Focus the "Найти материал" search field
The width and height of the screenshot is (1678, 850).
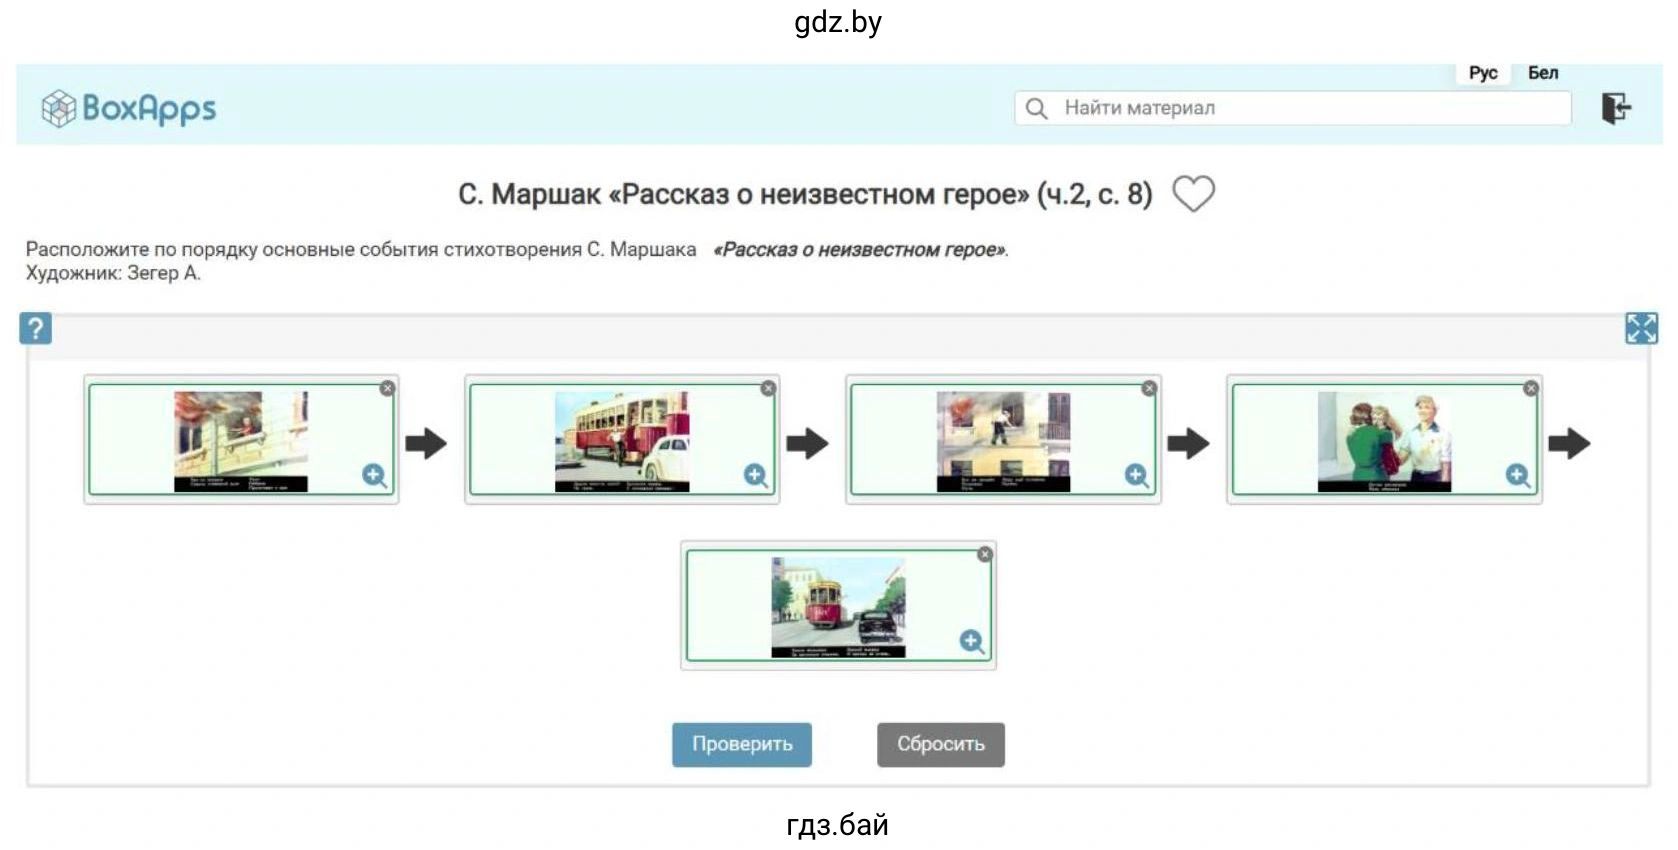(1292, 108)
